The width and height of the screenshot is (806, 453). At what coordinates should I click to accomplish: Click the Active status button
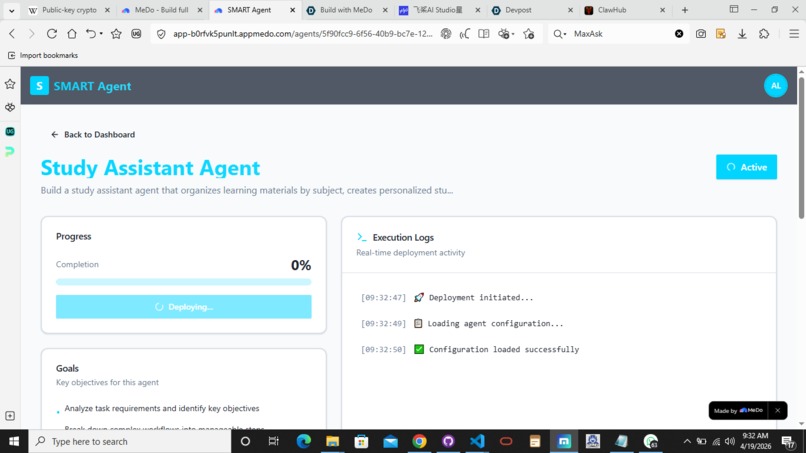746,167
